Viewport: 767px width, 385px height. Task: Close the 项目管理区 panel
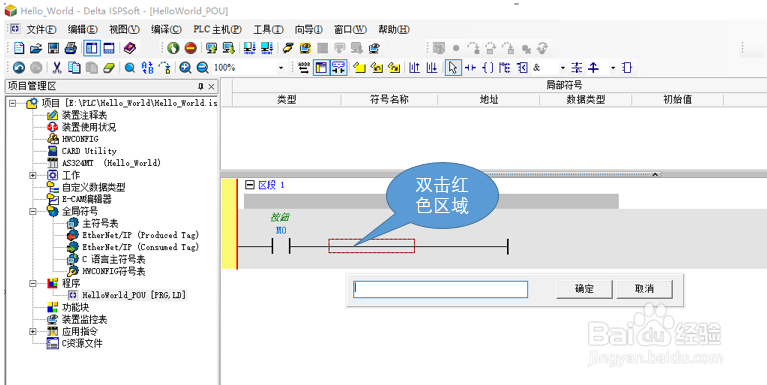211,87
